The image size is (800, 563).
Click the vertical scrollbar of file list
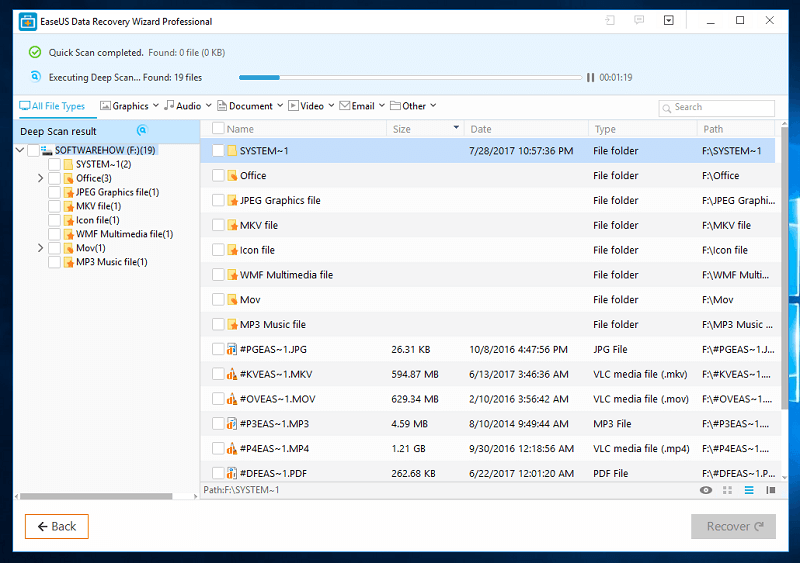pyautogui.click(x=784, y=268)
